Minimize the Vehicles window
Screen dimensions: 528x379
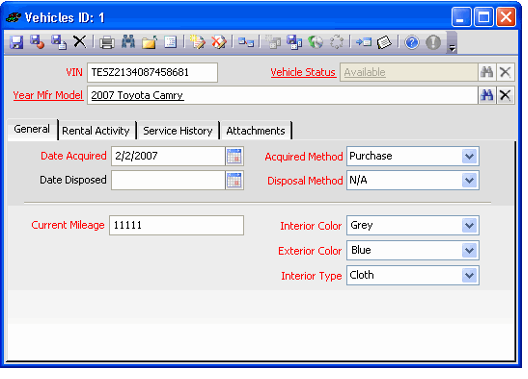(x=461, y=17)
